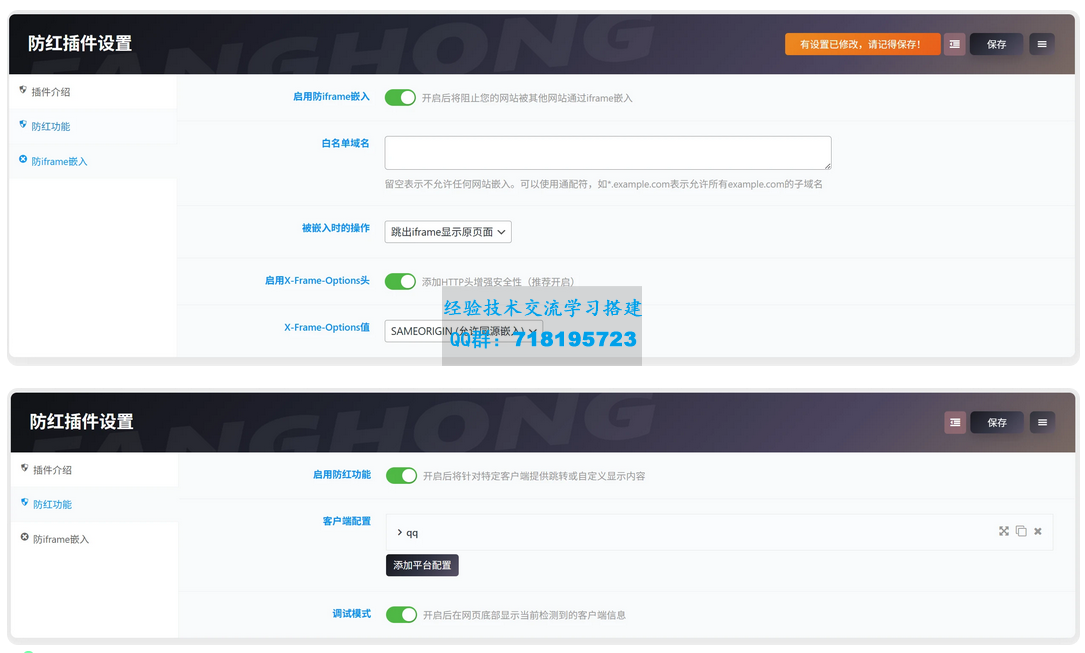Toggle 调试模式 switch
The width and height of the screenshot is (1085, 653).
[401, 614]
